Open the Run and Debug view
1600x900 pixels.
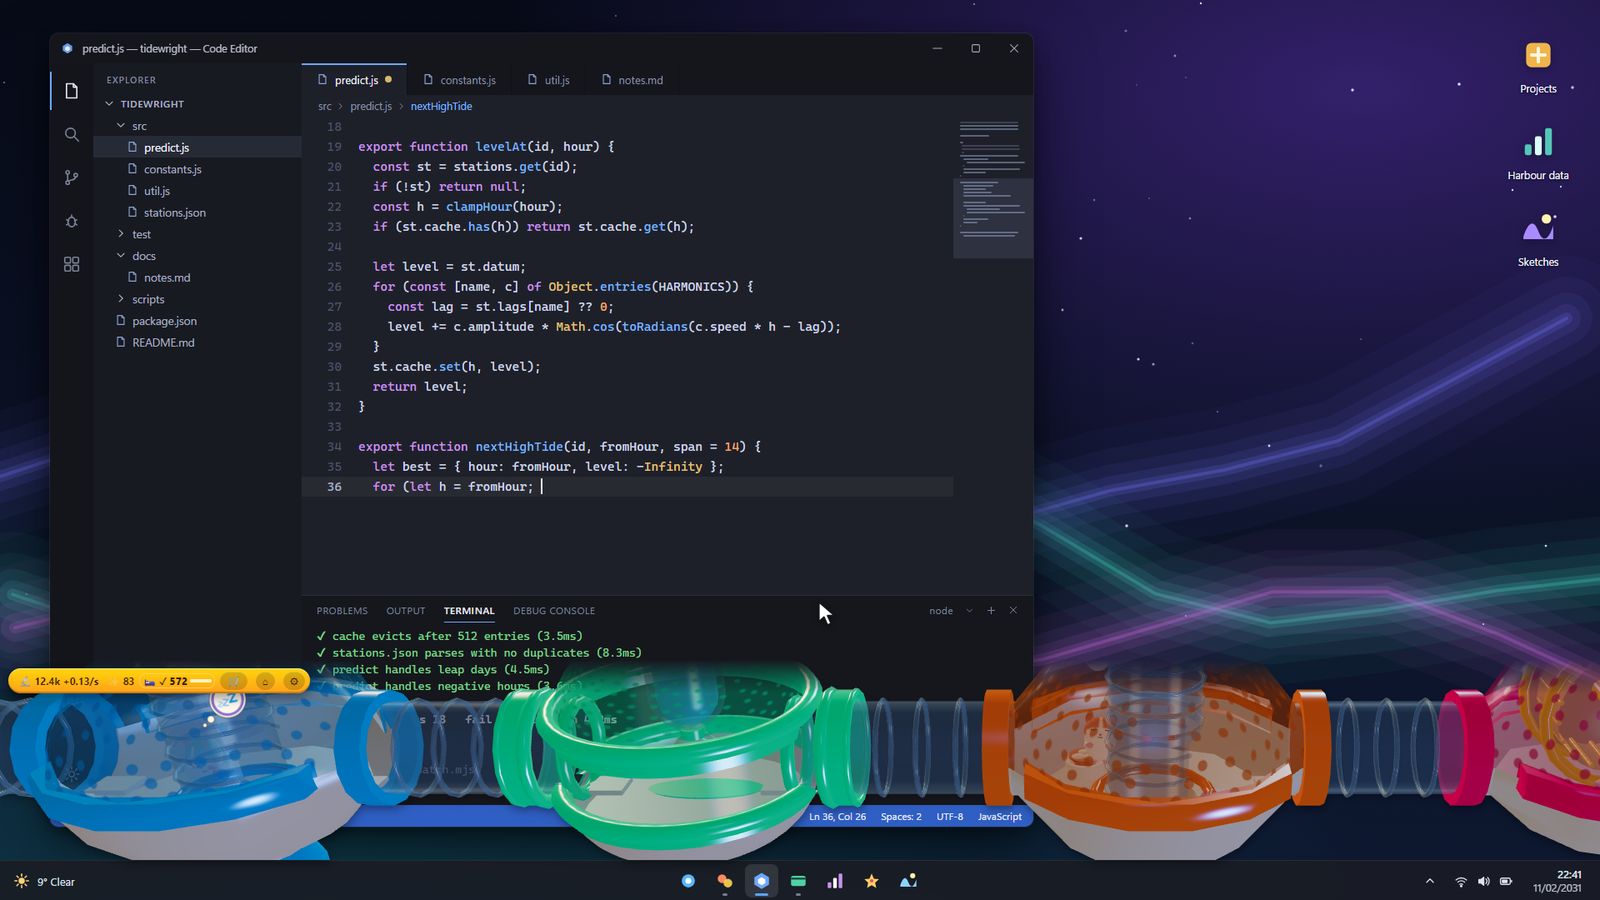click(x=71, y=221)
